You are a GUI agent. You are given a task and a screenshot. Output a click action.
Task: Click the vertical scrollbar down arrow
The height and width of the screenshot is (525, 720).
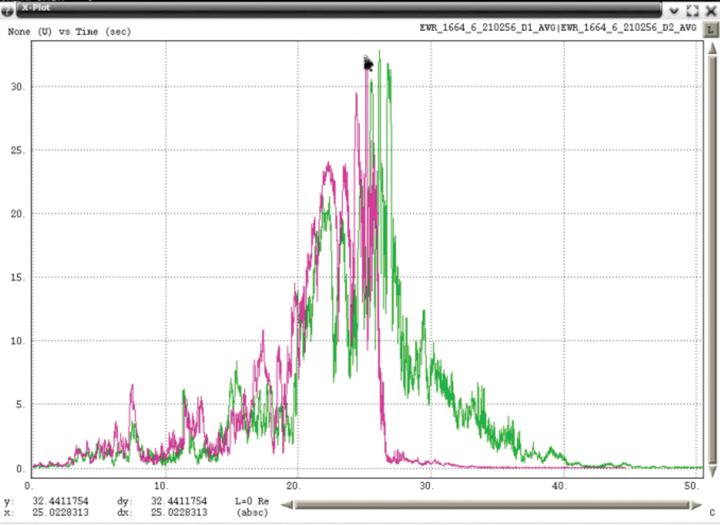pos(711,470)
